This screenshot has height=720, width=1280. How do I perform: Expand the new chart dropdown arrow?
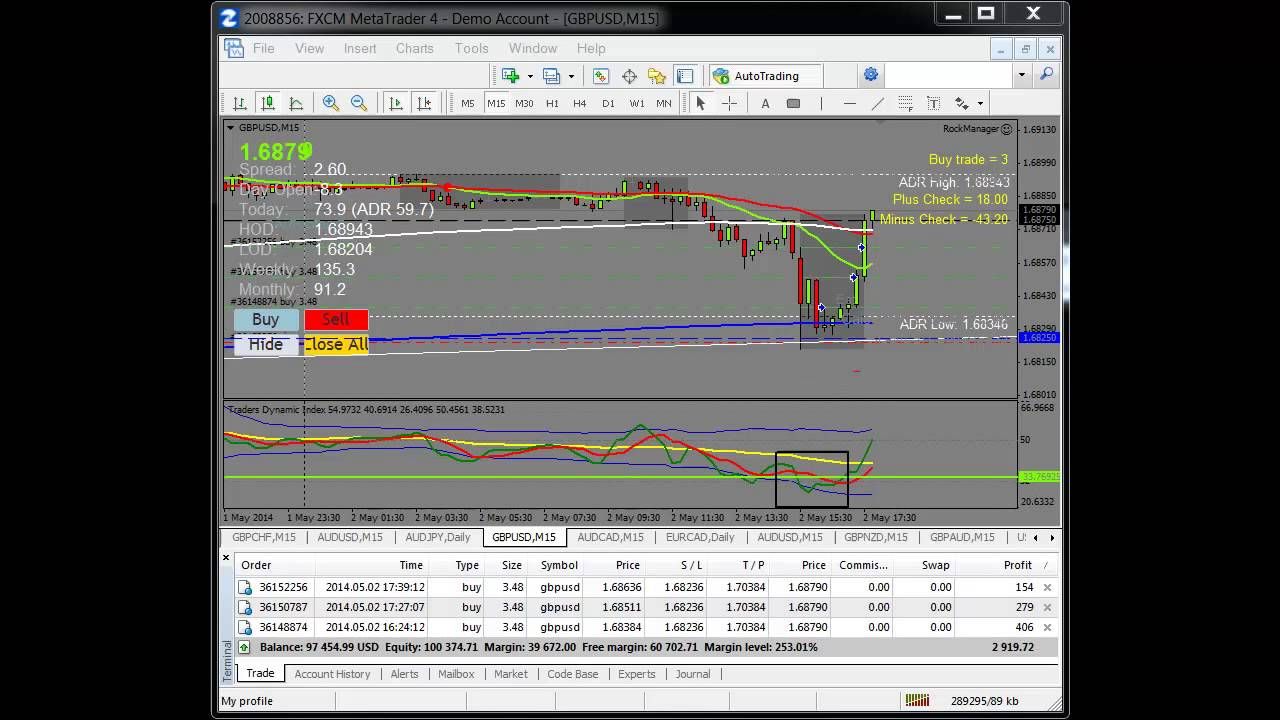pyautogui.click(x=530, y=76)
